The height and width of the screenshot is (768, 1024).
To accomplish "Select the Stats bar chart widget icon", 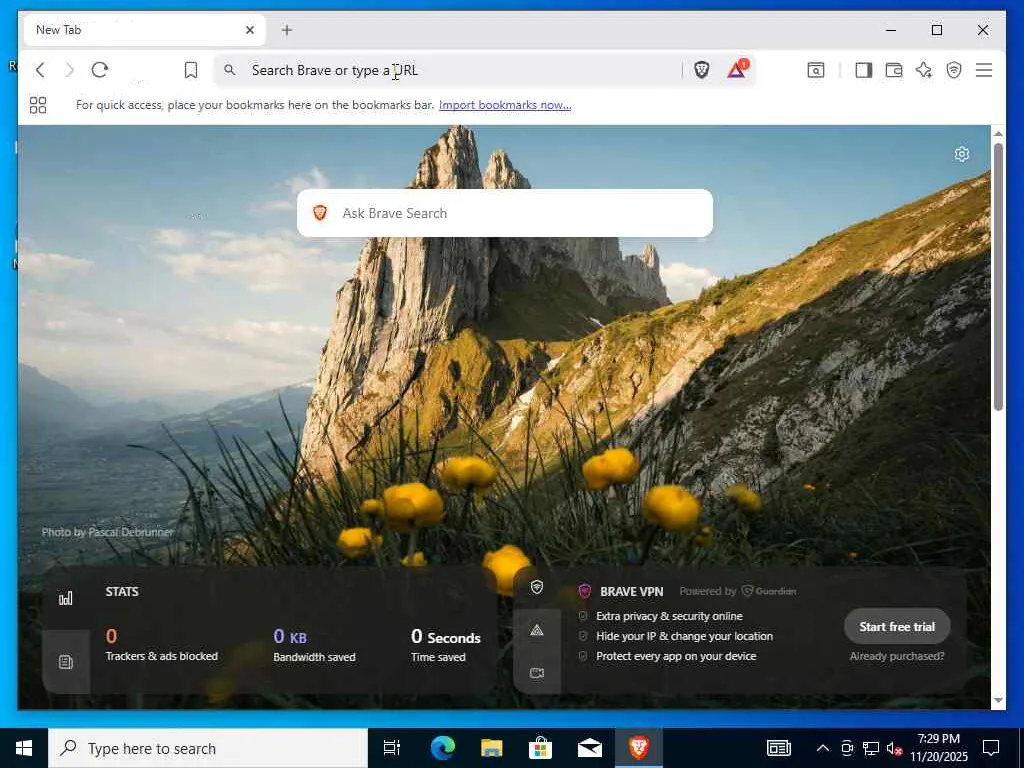I will 65,598.
